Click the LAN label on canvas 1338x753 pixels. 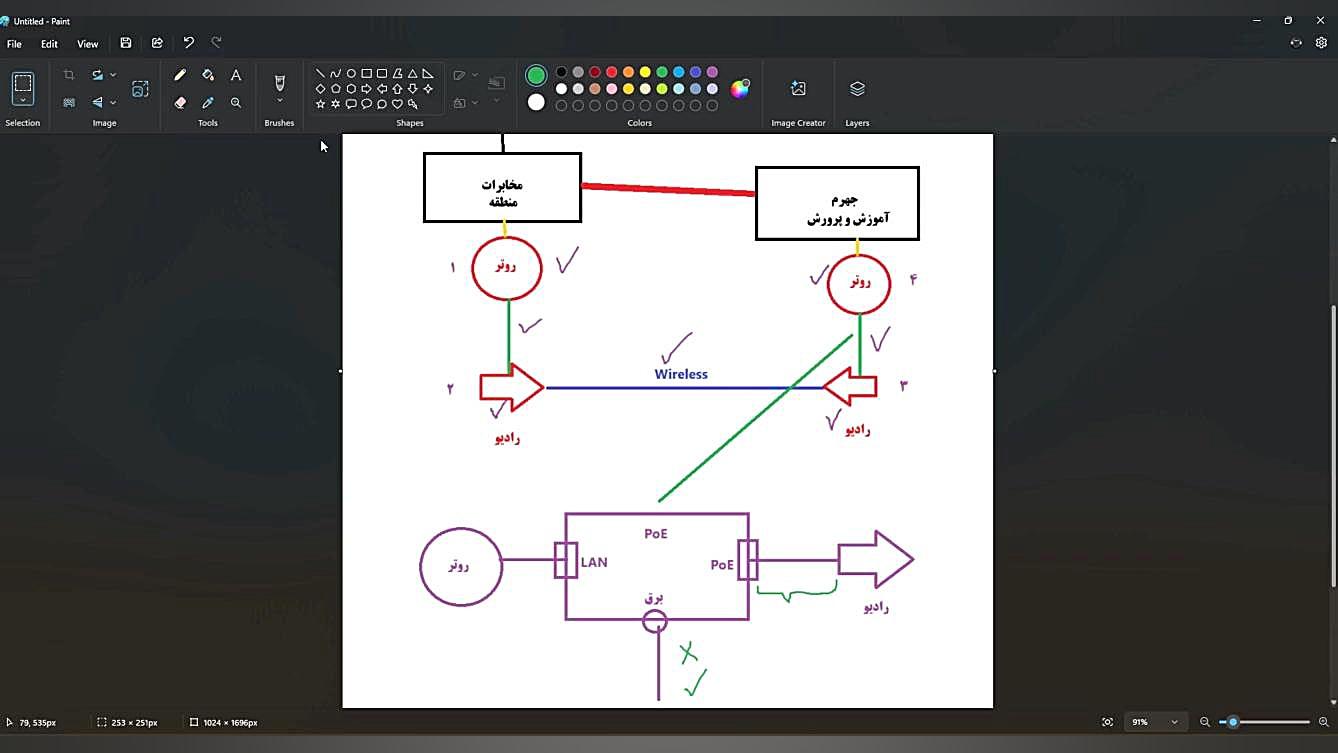pos(594,563)
